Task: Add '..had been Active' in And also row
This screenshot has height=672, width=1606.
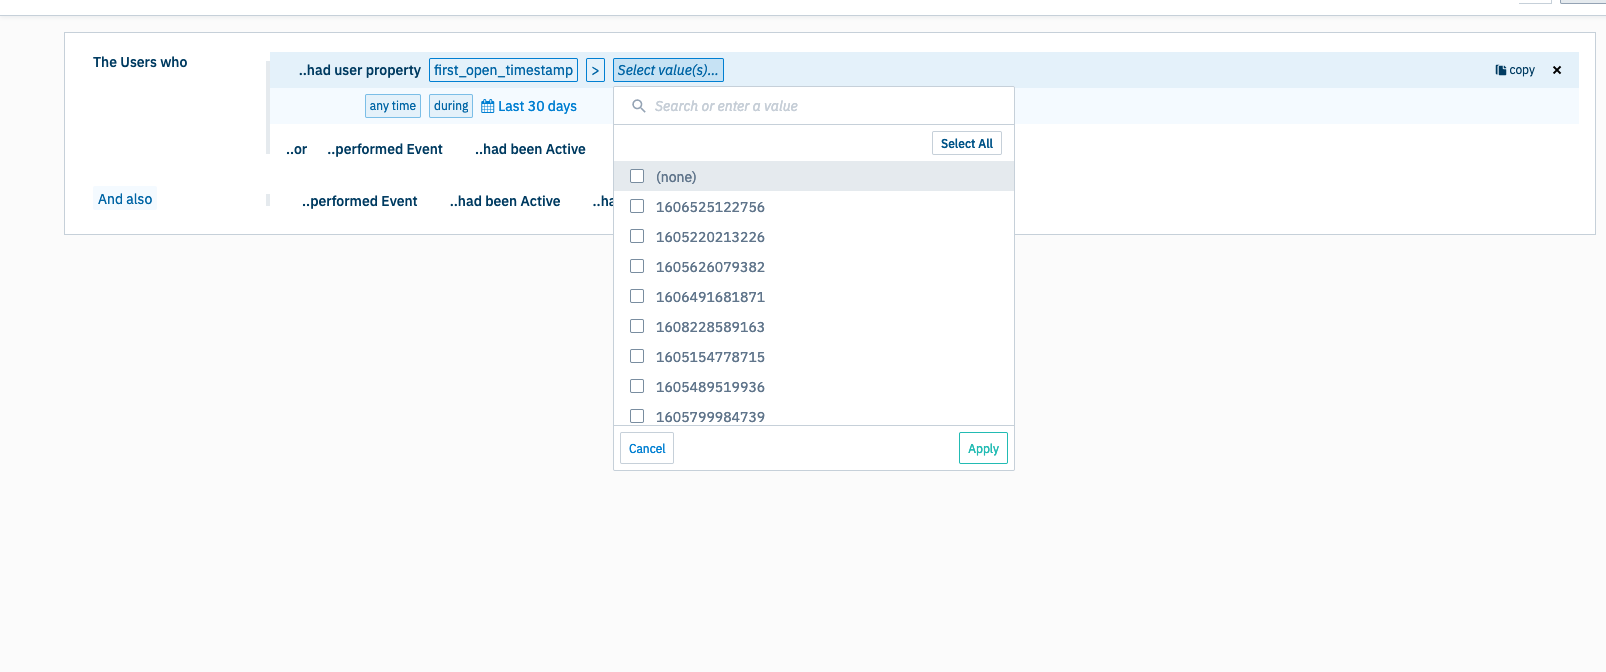Action: pos(505,201)
